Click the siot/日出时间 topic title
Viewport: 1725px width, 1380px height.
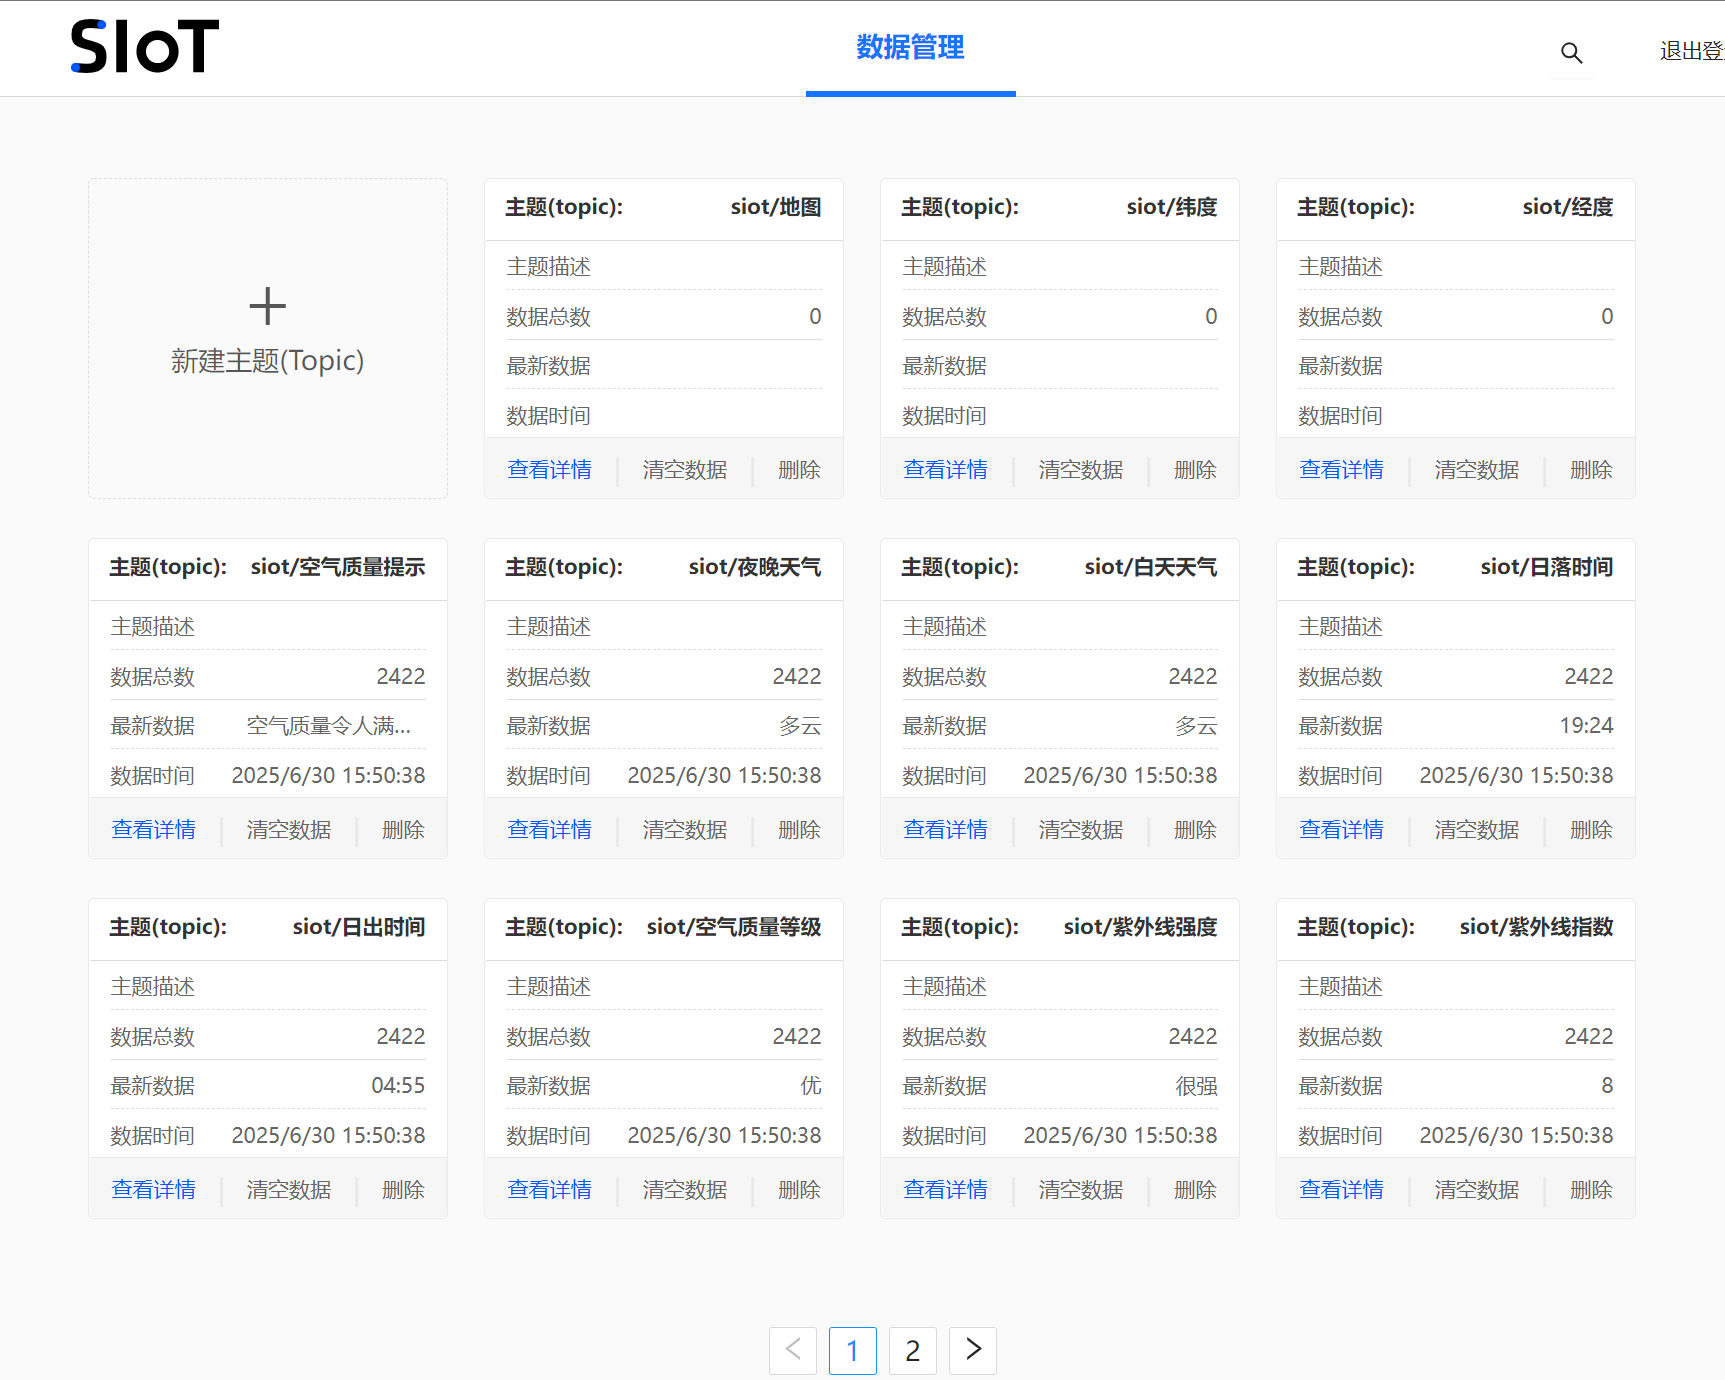coord(359,927)
